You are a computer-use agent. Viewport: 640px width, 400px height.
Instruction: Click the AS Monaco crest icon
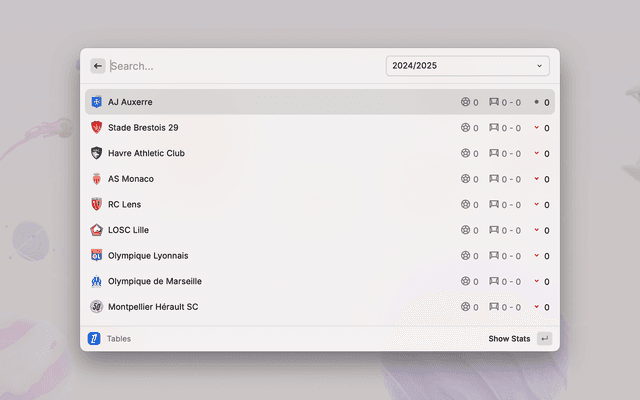[97, 179]
